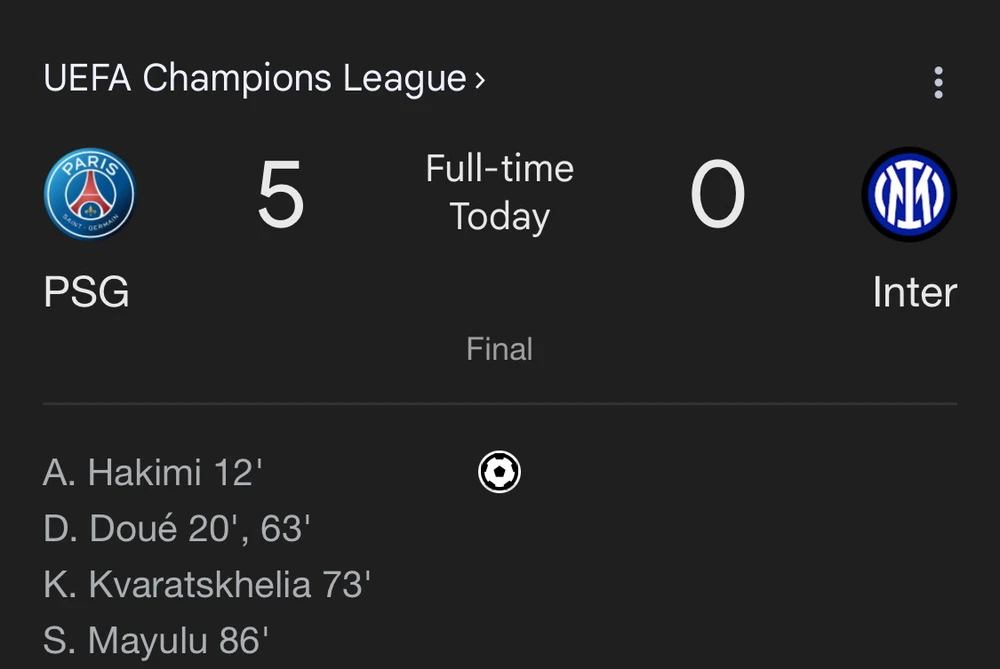This screenshot has width=1000, height=669.
Task: Click the PSG club crest
Action: 89,194
